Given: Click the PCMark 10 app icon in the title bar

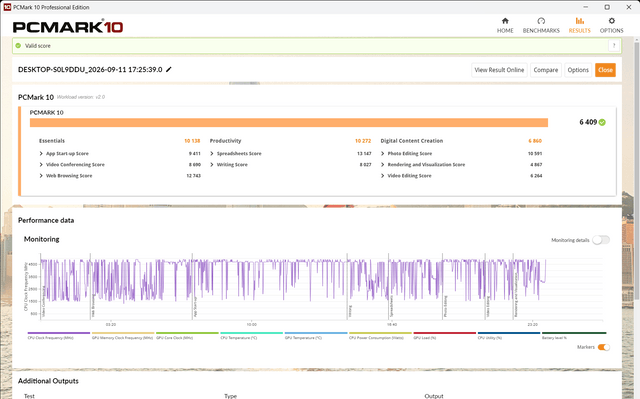Looking at the screenshot, I should [7, 7].
